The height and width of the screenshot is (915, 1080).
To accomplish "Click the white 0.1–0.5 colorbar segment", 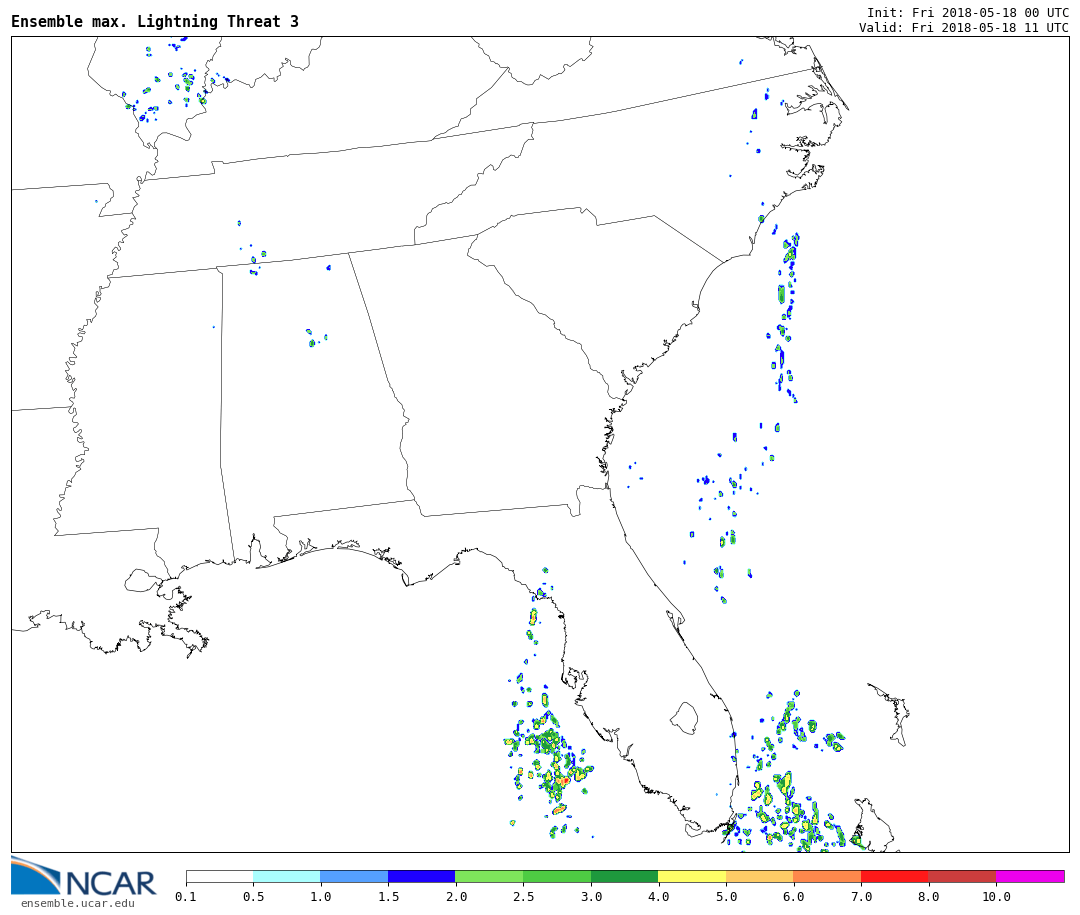I will coord(219,876).
